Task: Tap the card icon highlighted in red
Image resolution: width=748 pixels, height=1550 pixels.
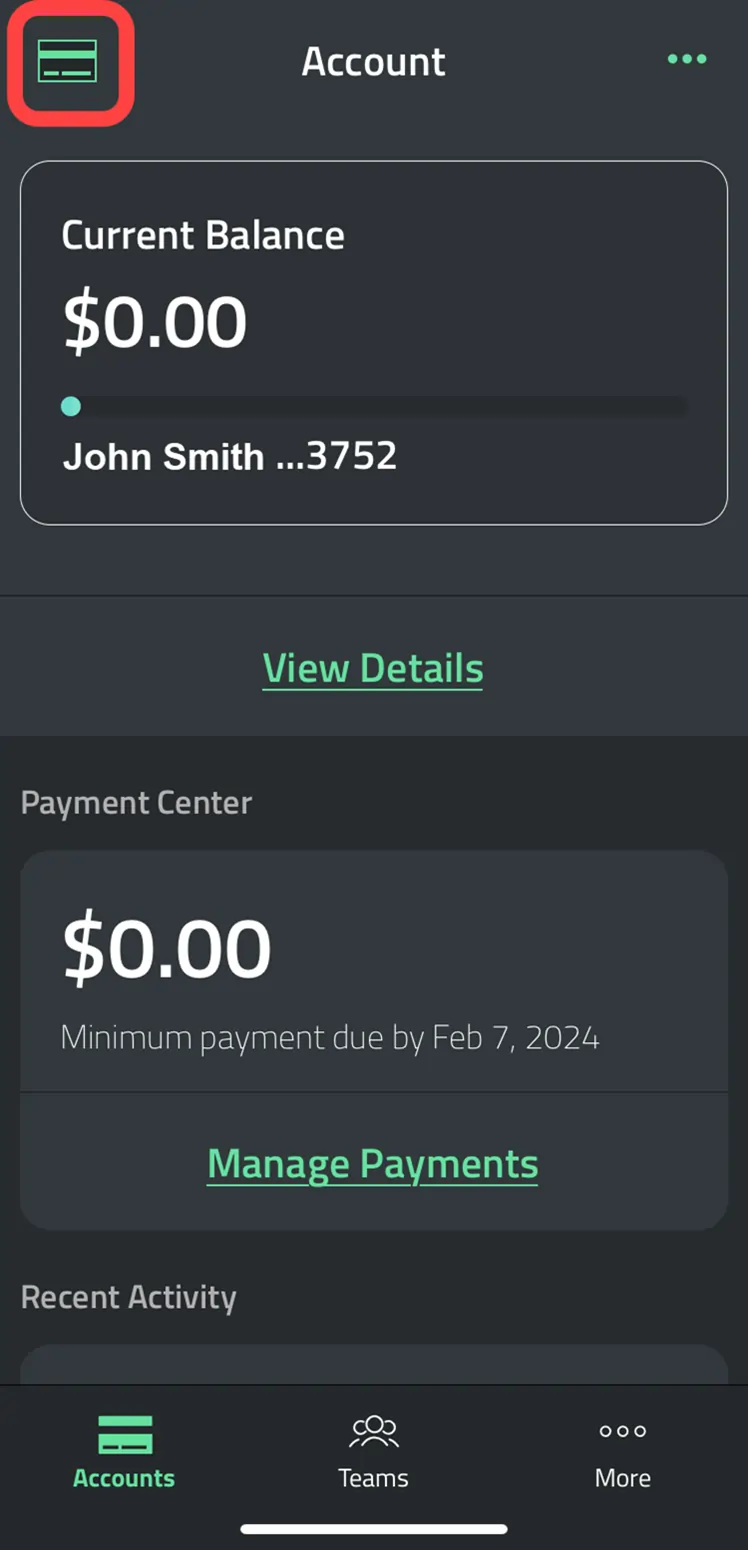Action: [67, 61]
